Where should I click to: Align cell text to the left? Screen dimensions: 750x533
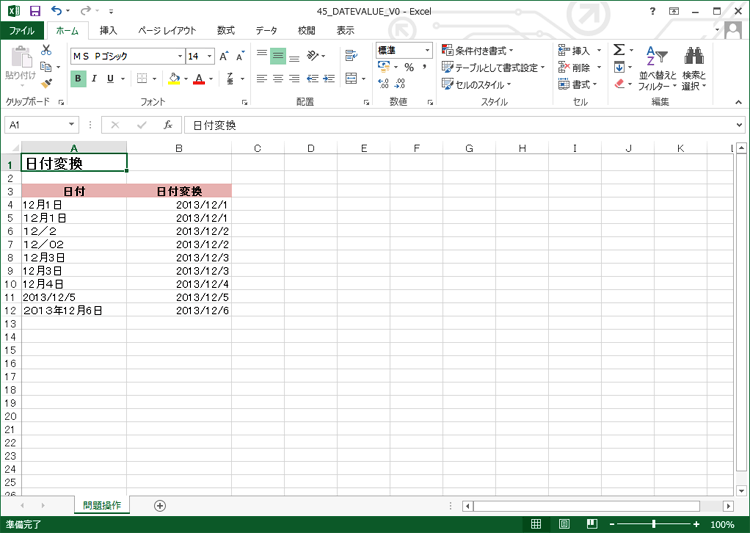[x=262, y=78]
